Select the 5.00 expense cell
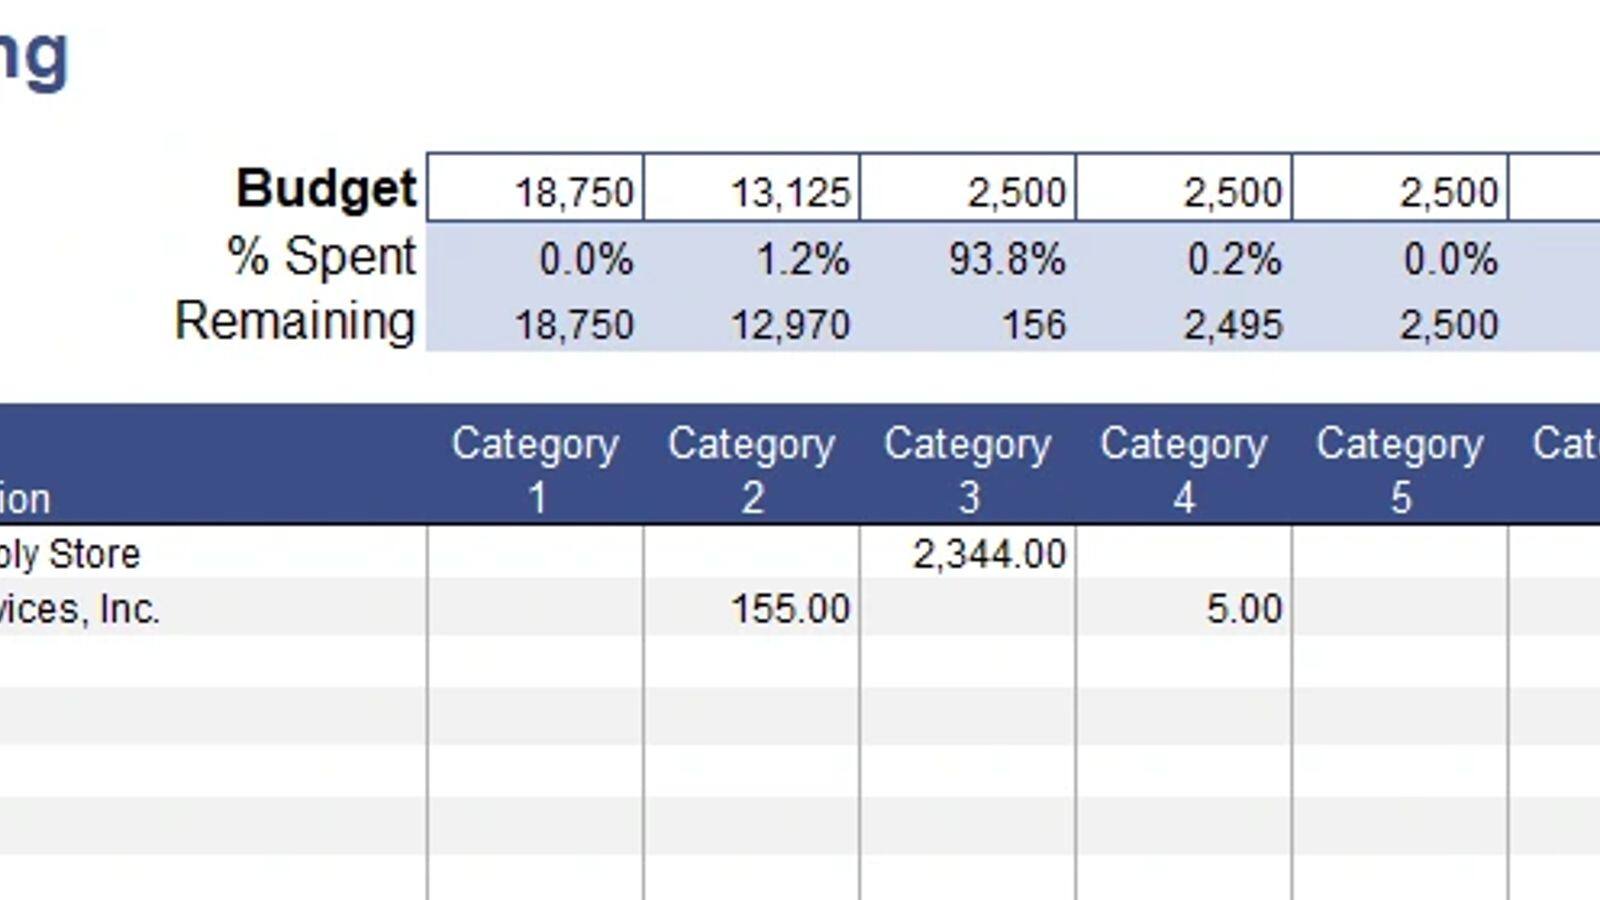This screenshot has height=900, width=1600. tap(1184, 608)
